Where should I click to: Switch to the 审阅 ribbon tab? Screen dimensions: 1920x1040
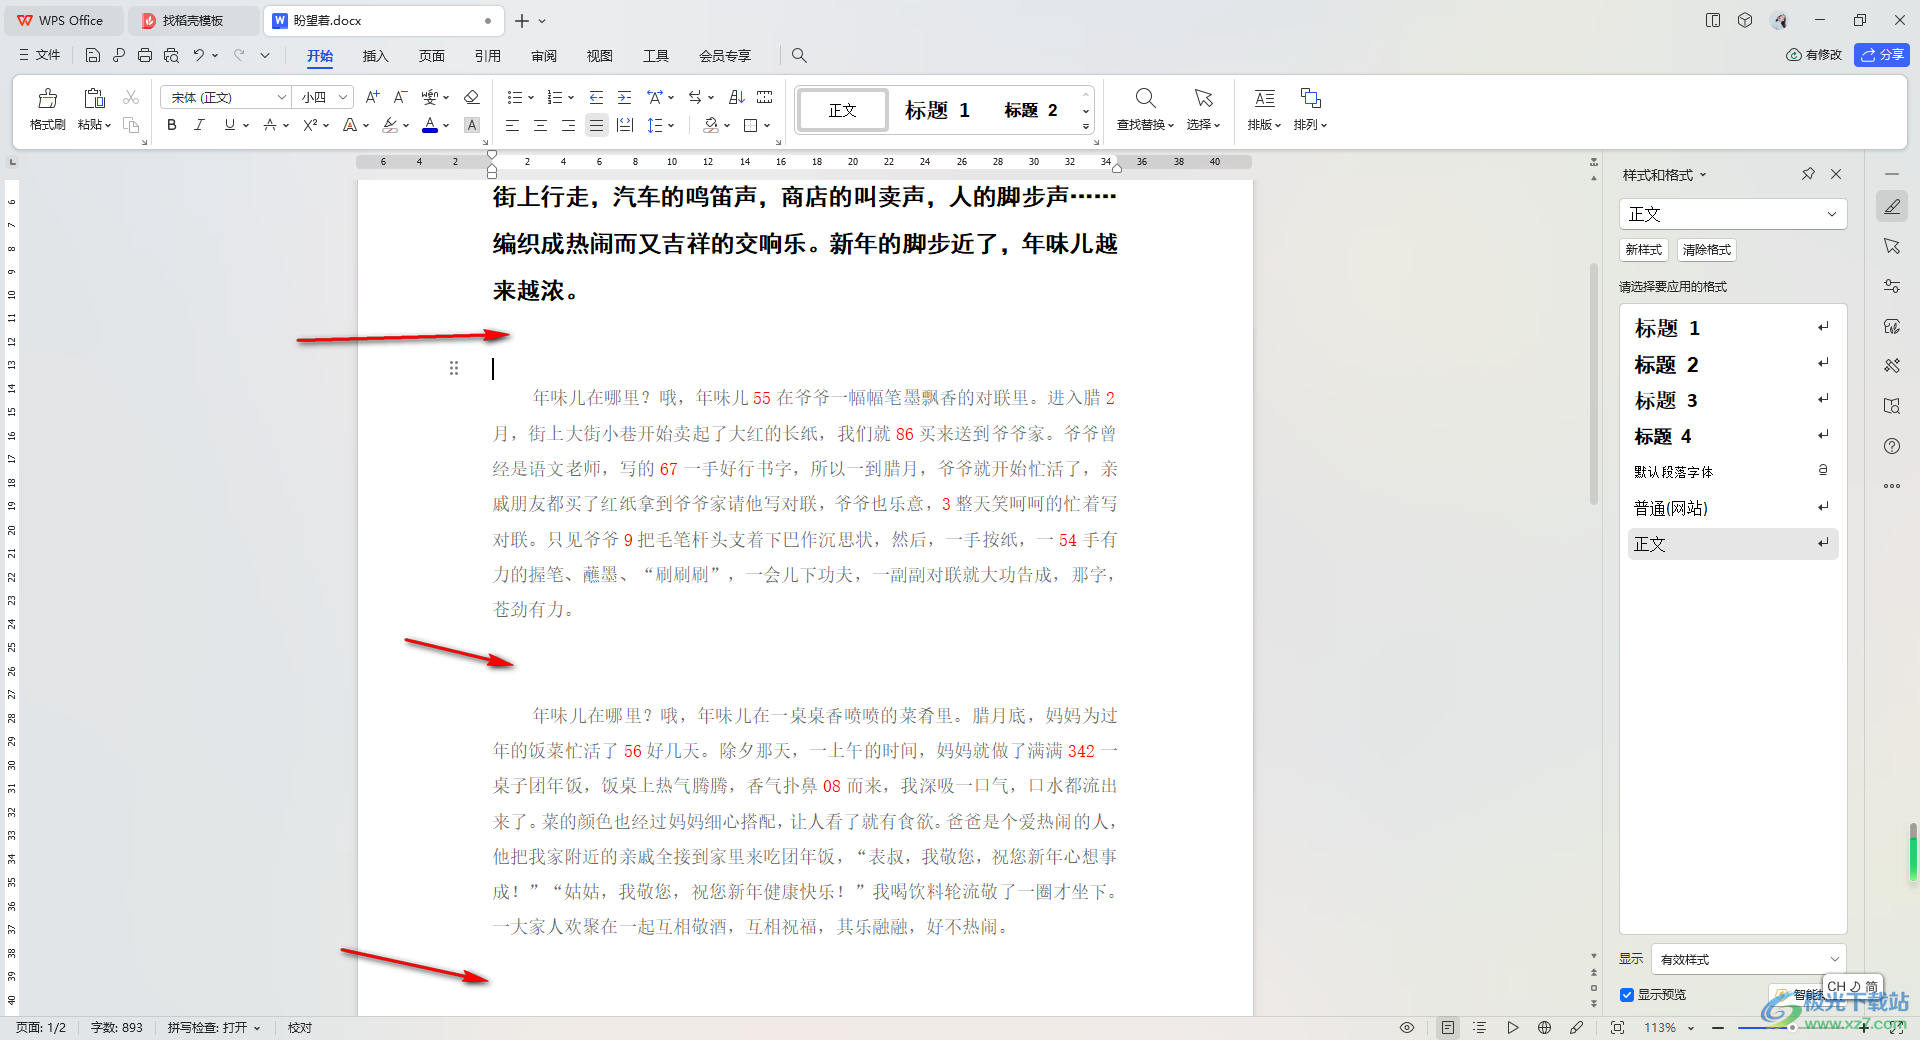543,56
